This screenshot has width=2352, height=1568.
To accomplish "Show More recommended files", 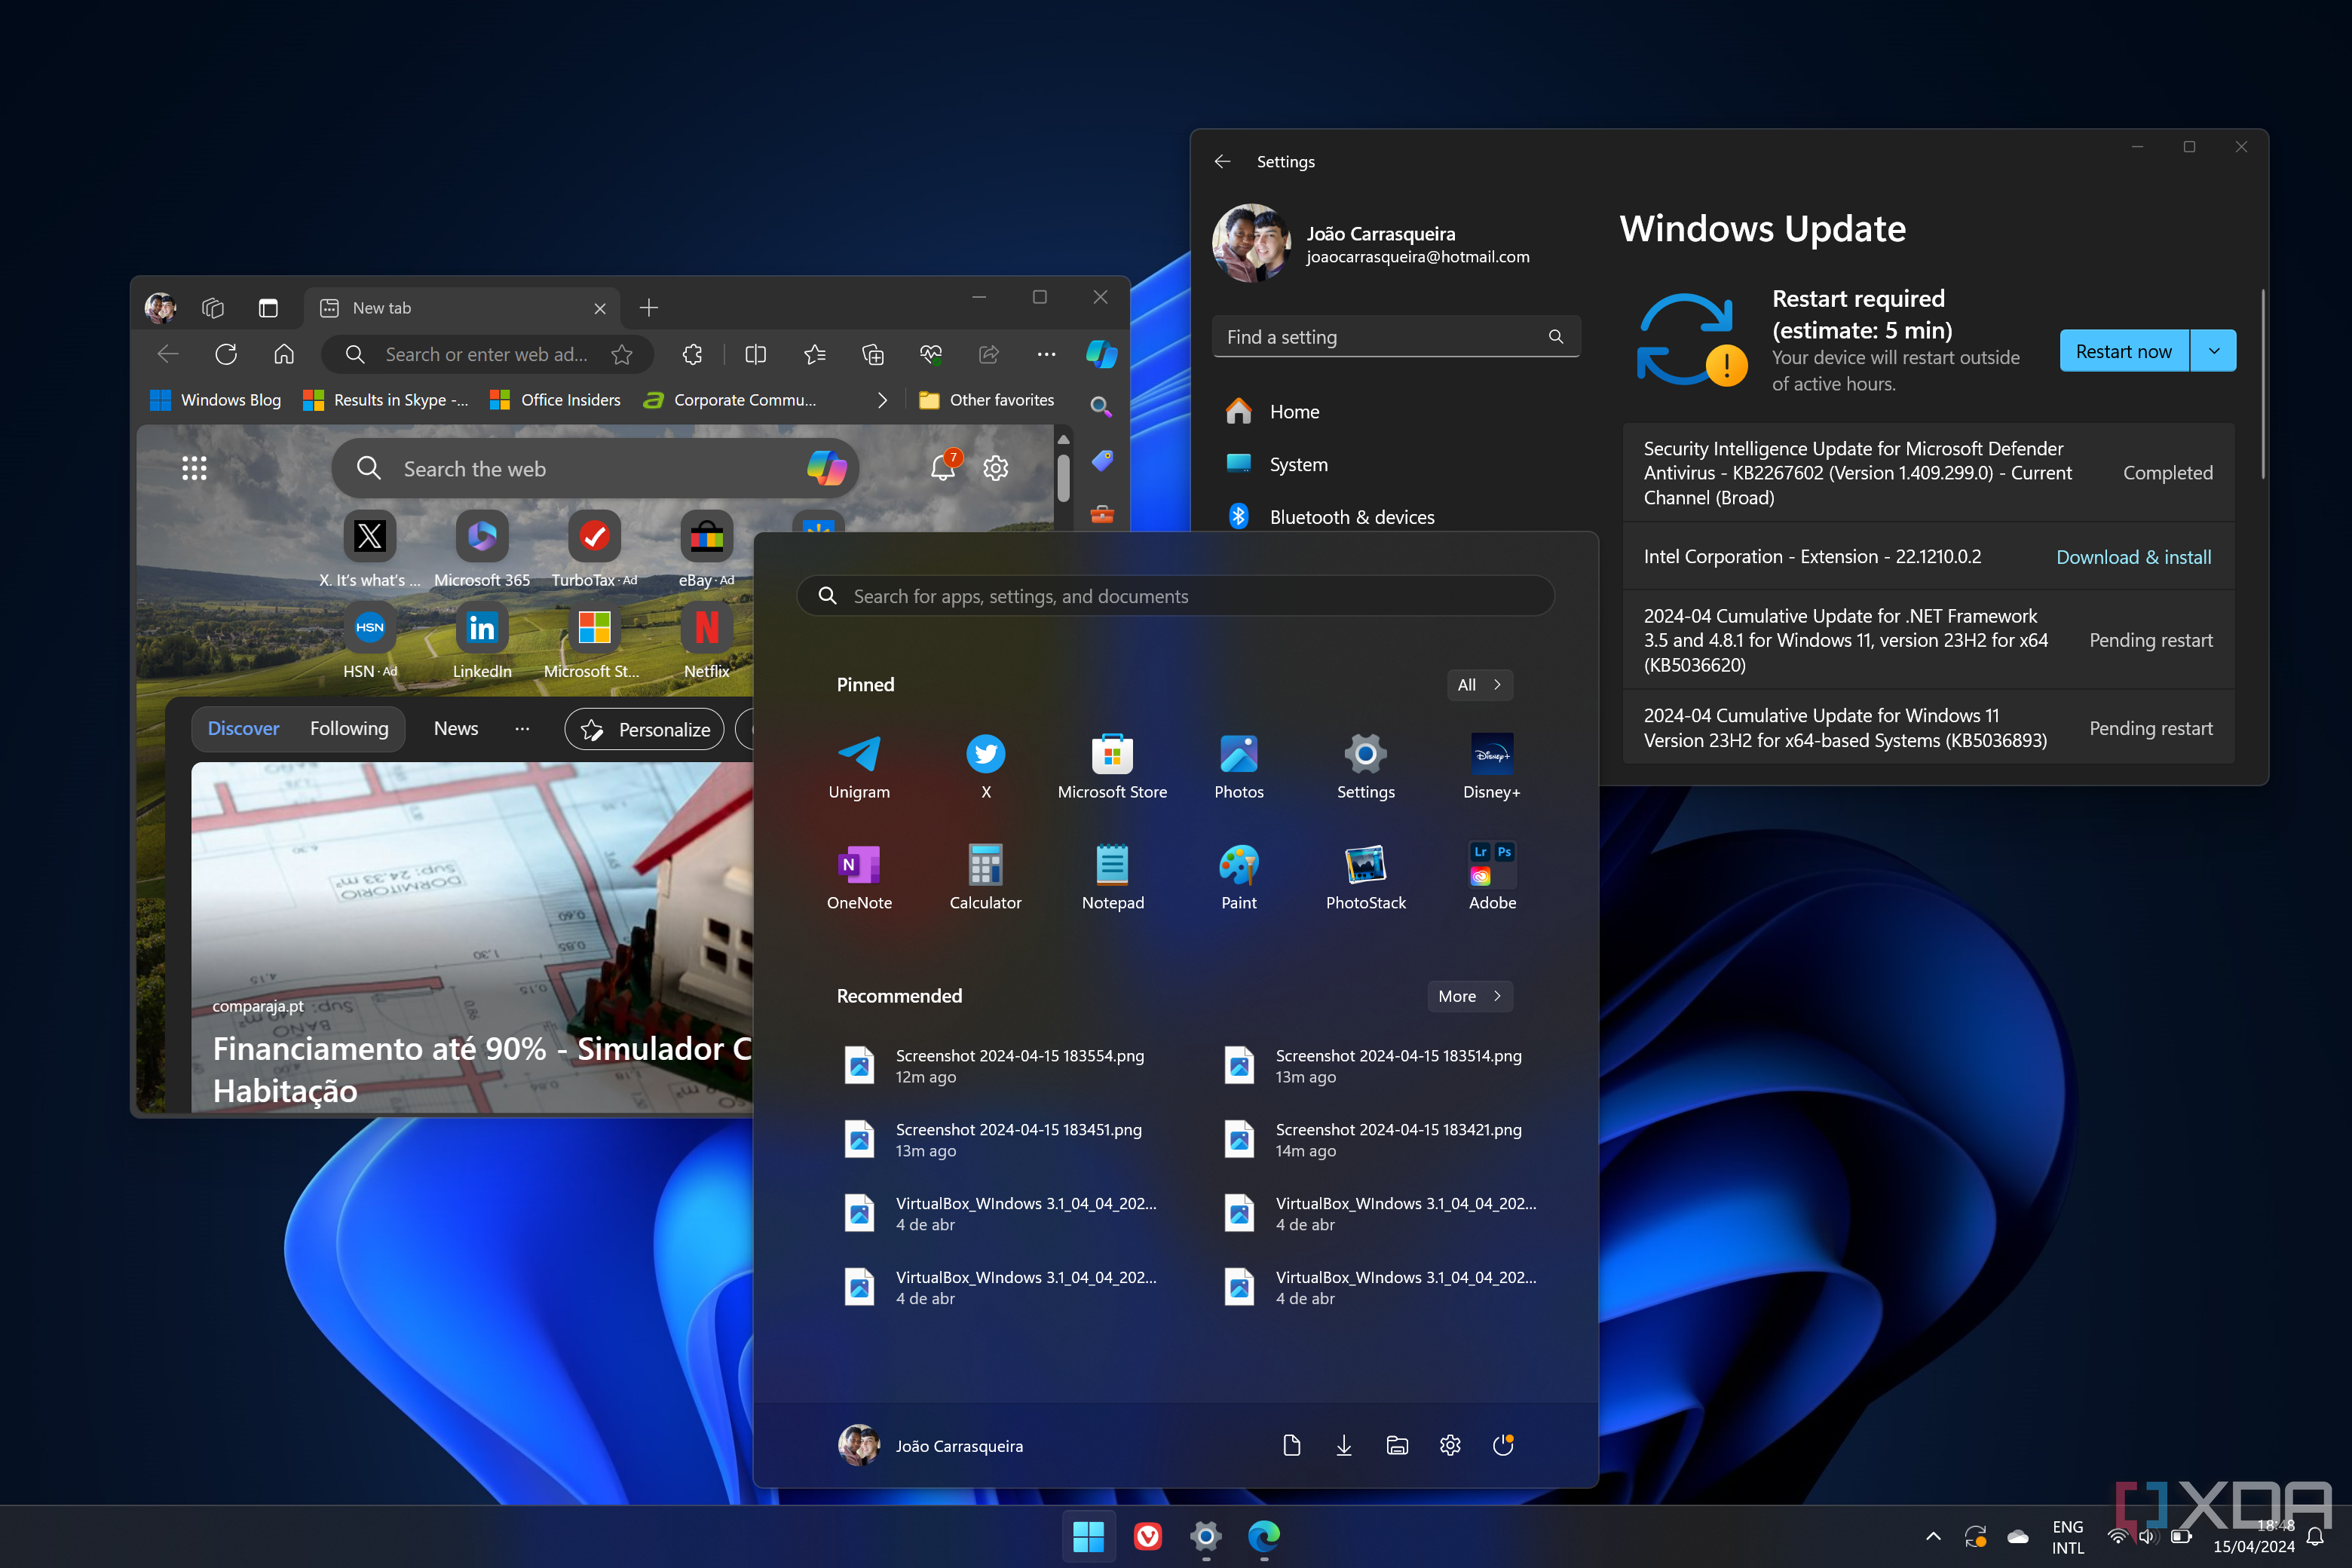I will [1469, 996].
